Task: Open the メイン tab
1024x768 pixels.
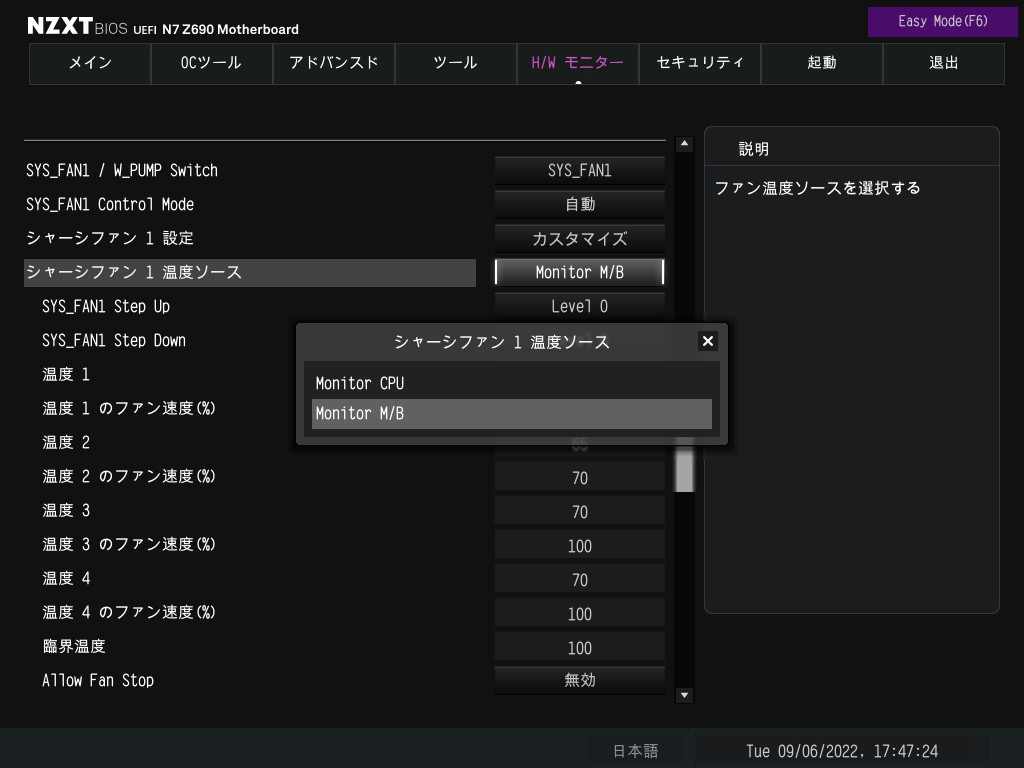Action: click(90, 63)
